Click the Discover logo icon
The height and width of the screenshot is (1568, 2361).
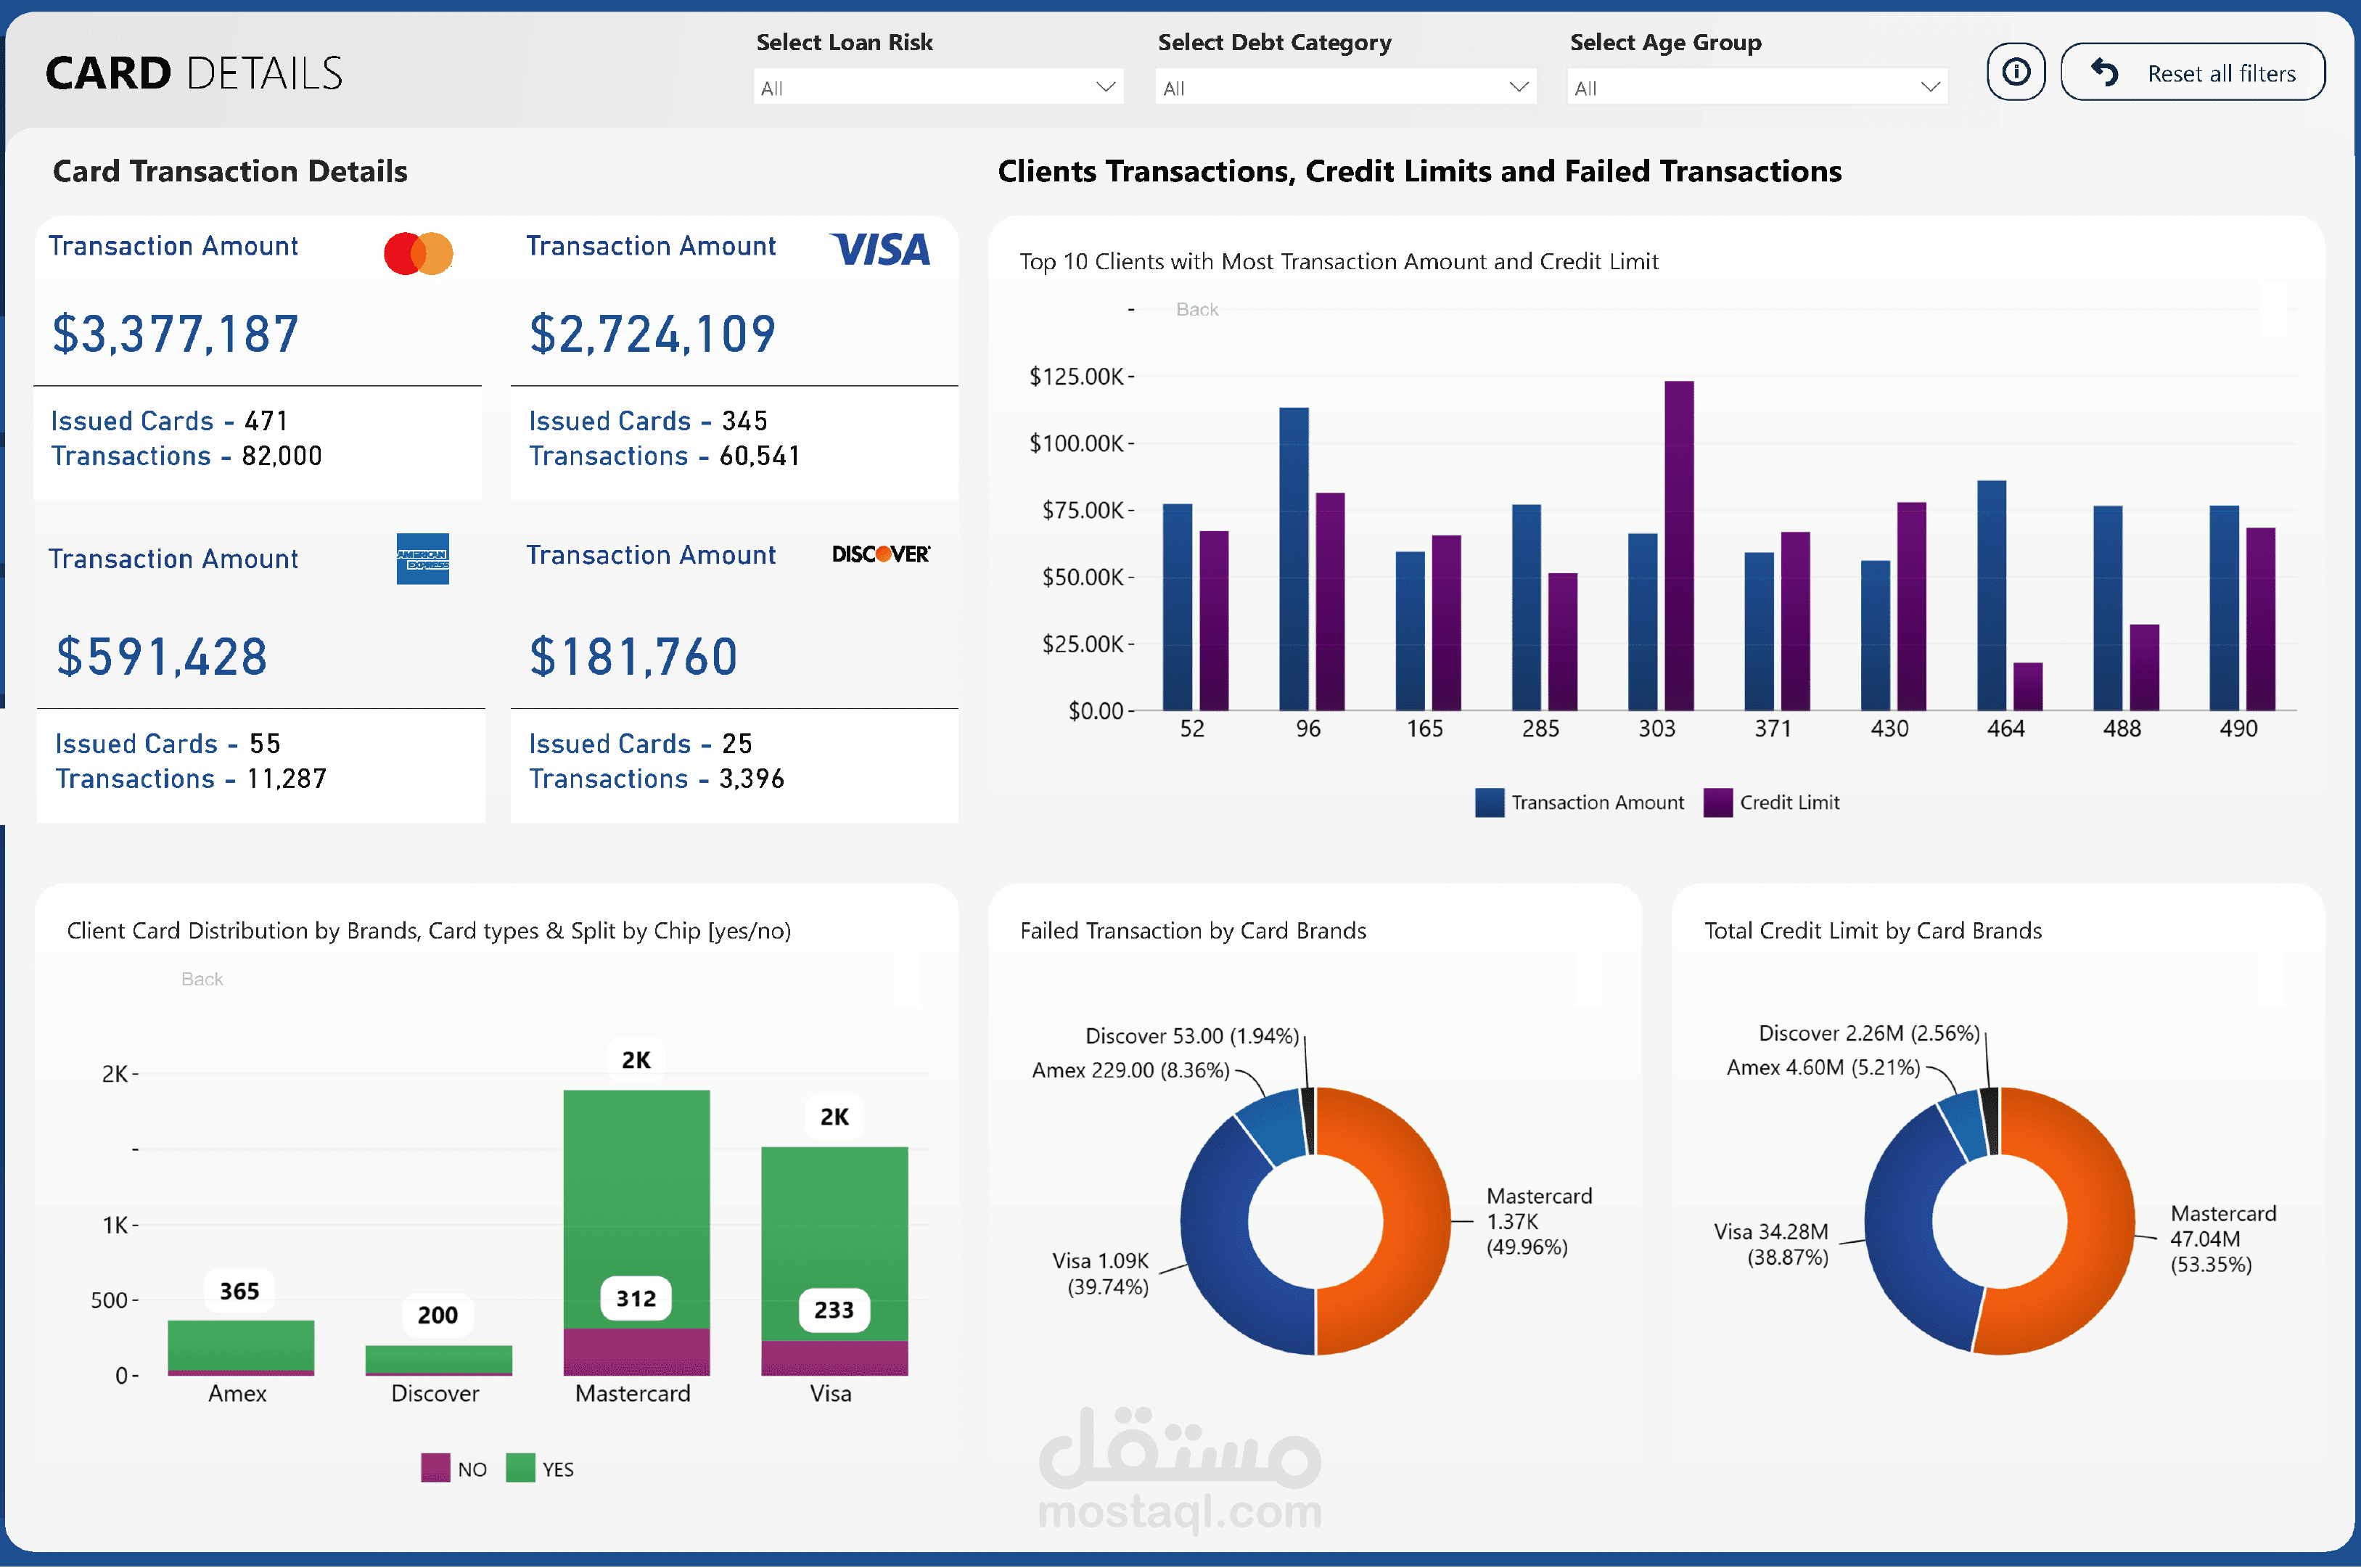[881, 553]
